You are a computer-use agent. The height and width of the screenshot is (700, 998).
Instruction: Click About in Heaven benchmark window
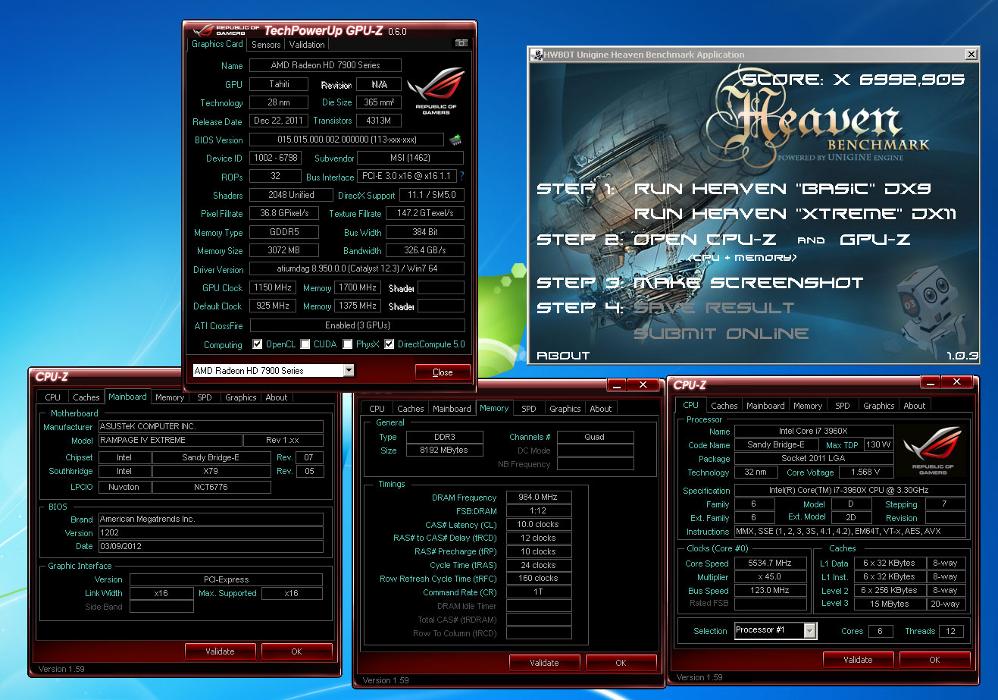tap(563, 356)
